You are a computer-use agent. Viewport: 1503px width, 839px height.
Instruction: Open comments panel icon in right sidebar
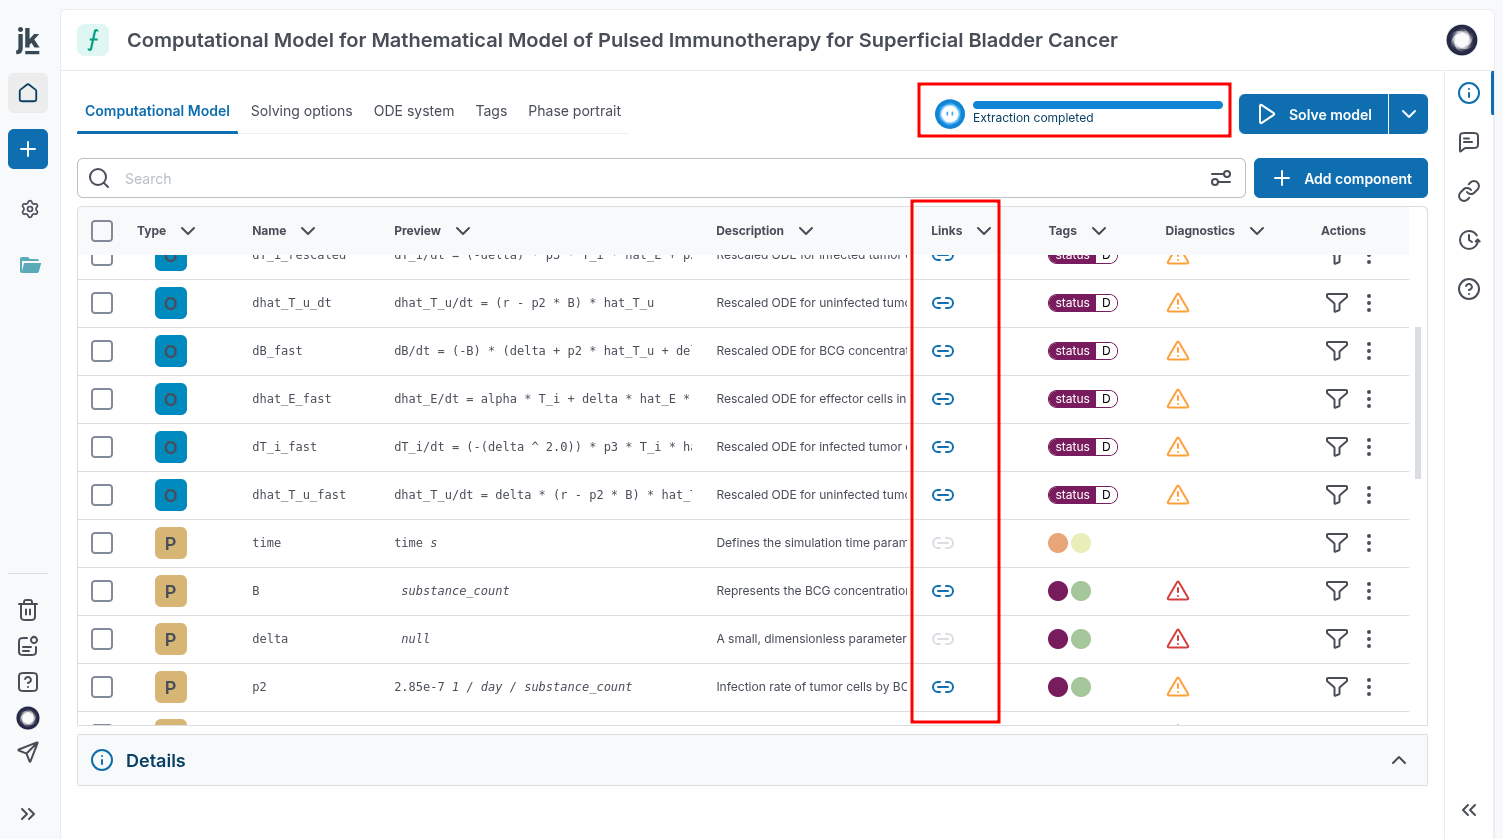[x=1469, y=142]
